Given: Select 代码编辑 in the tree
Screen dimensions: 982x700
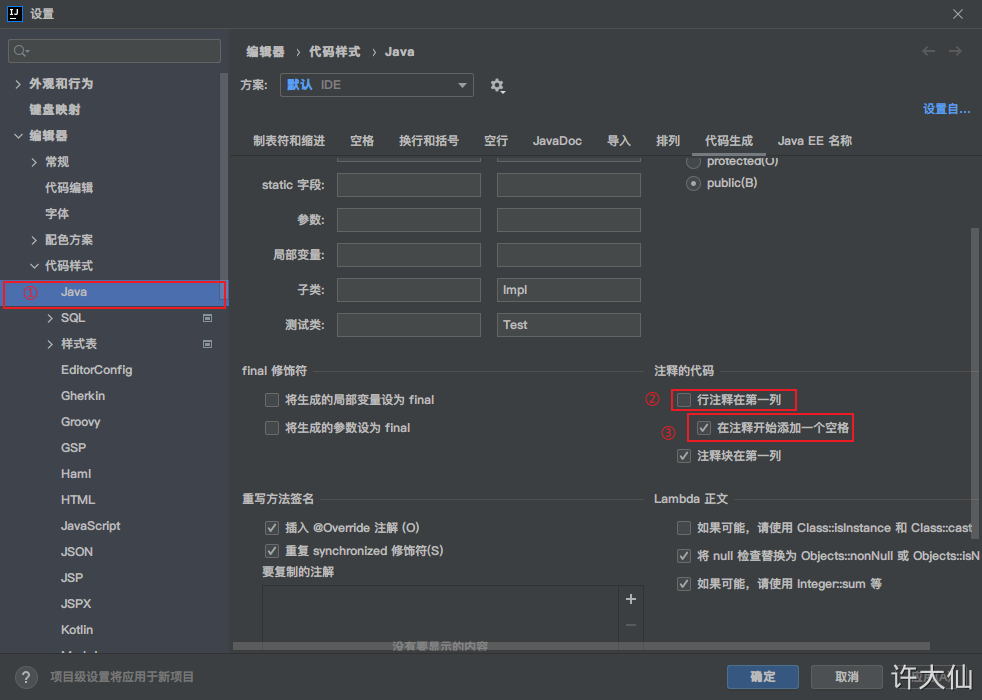Looking at the screenshot, I should 69,188.
